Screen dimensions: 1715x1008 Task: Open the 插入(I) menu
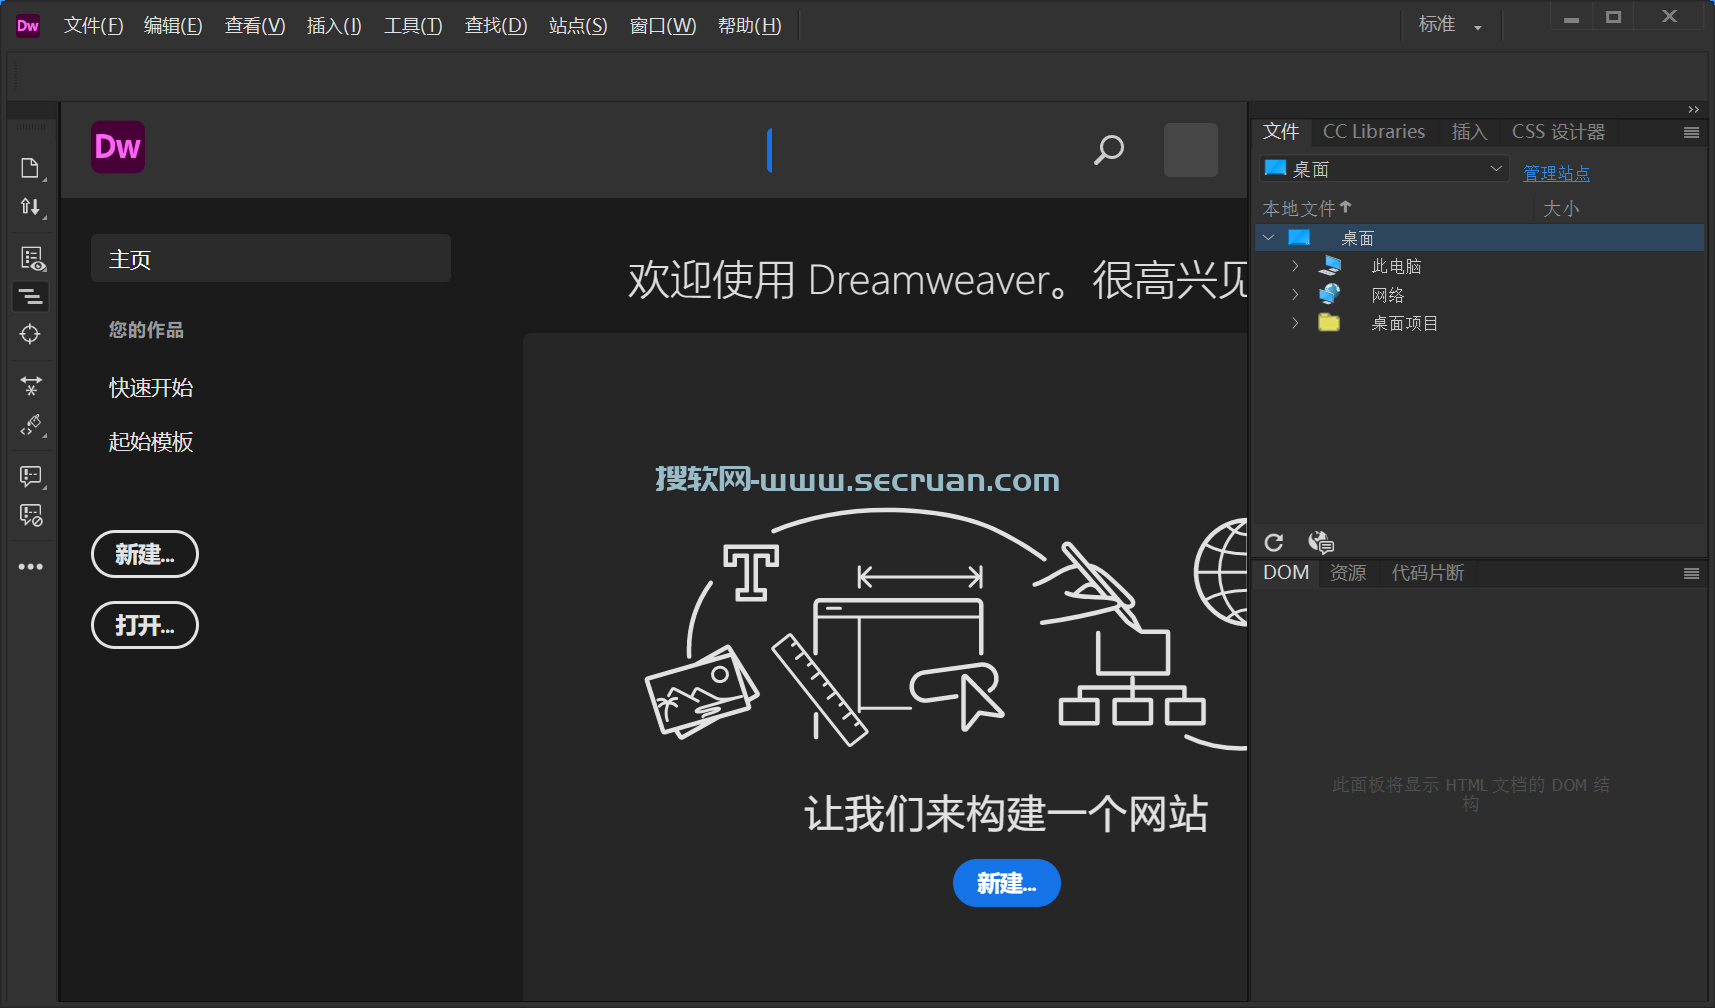(x=334, y=26)
